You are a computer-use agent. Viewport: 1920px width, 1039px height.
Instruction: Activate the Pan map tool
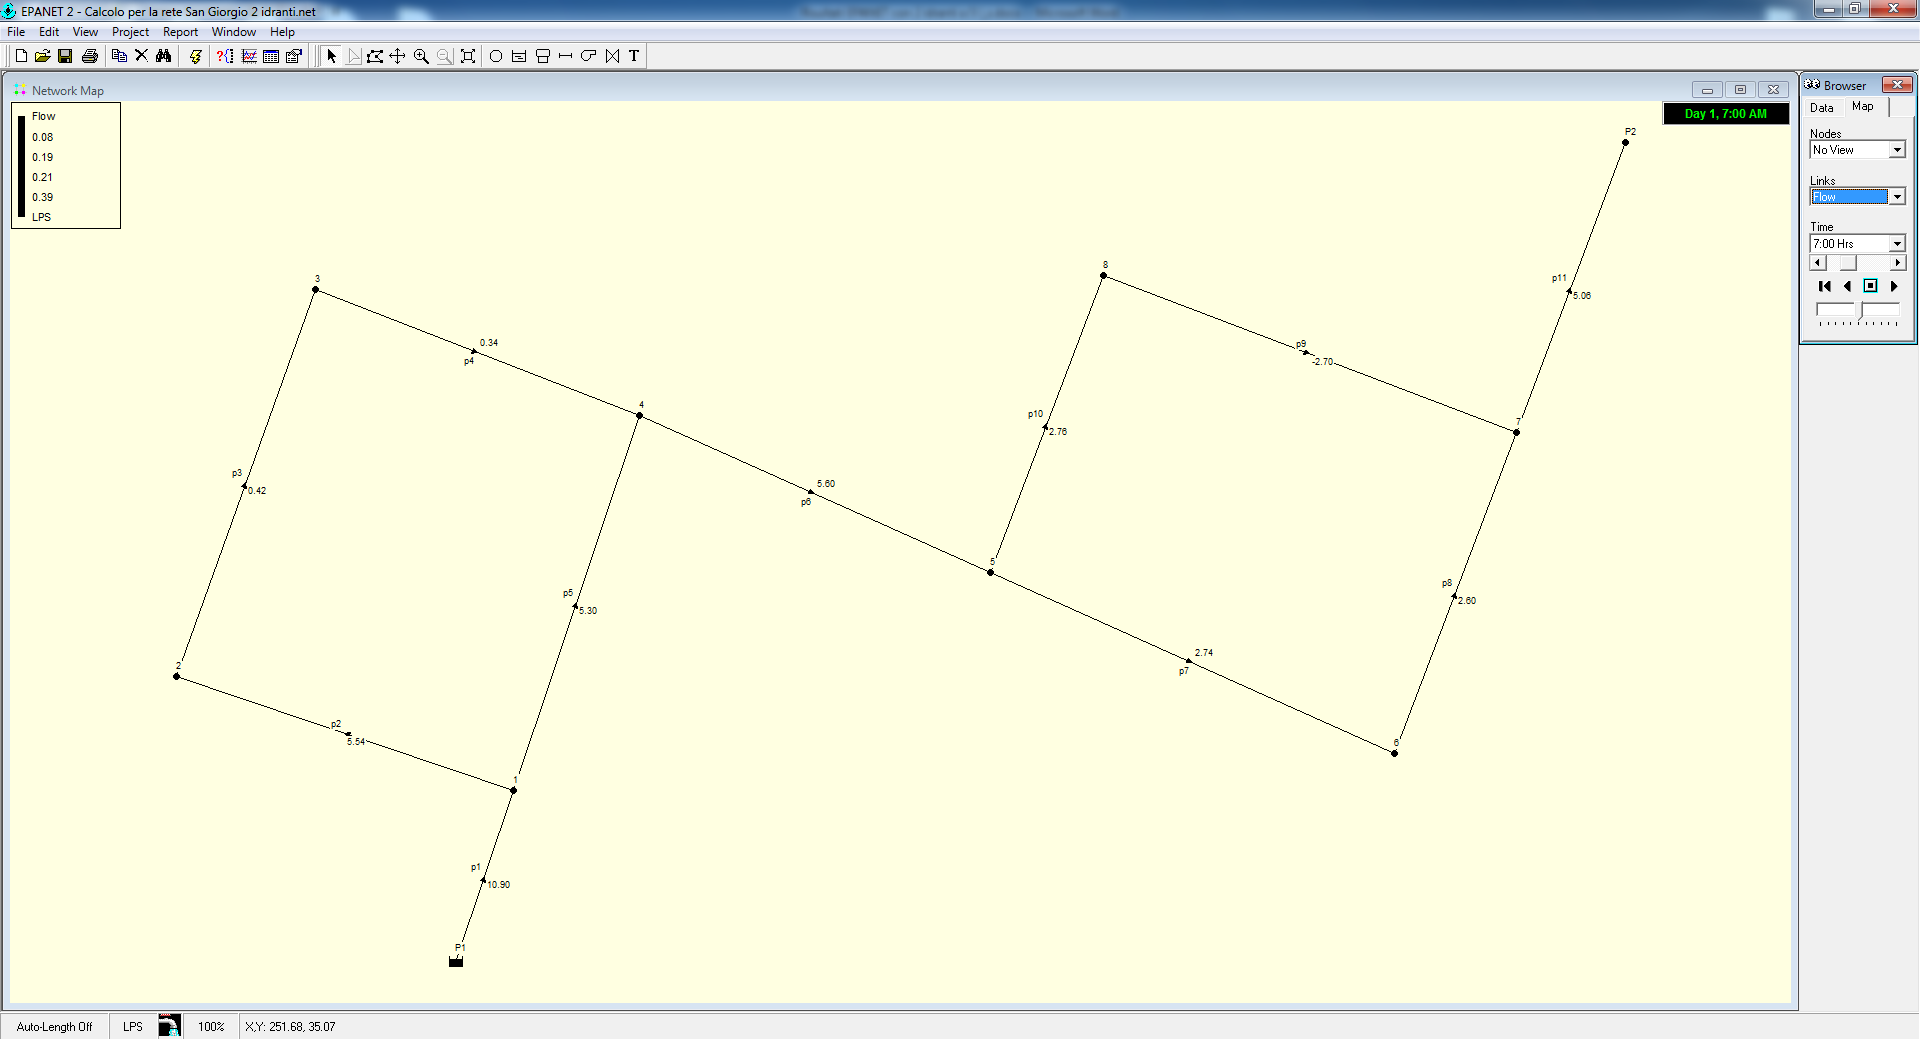[x=397, y=56]
